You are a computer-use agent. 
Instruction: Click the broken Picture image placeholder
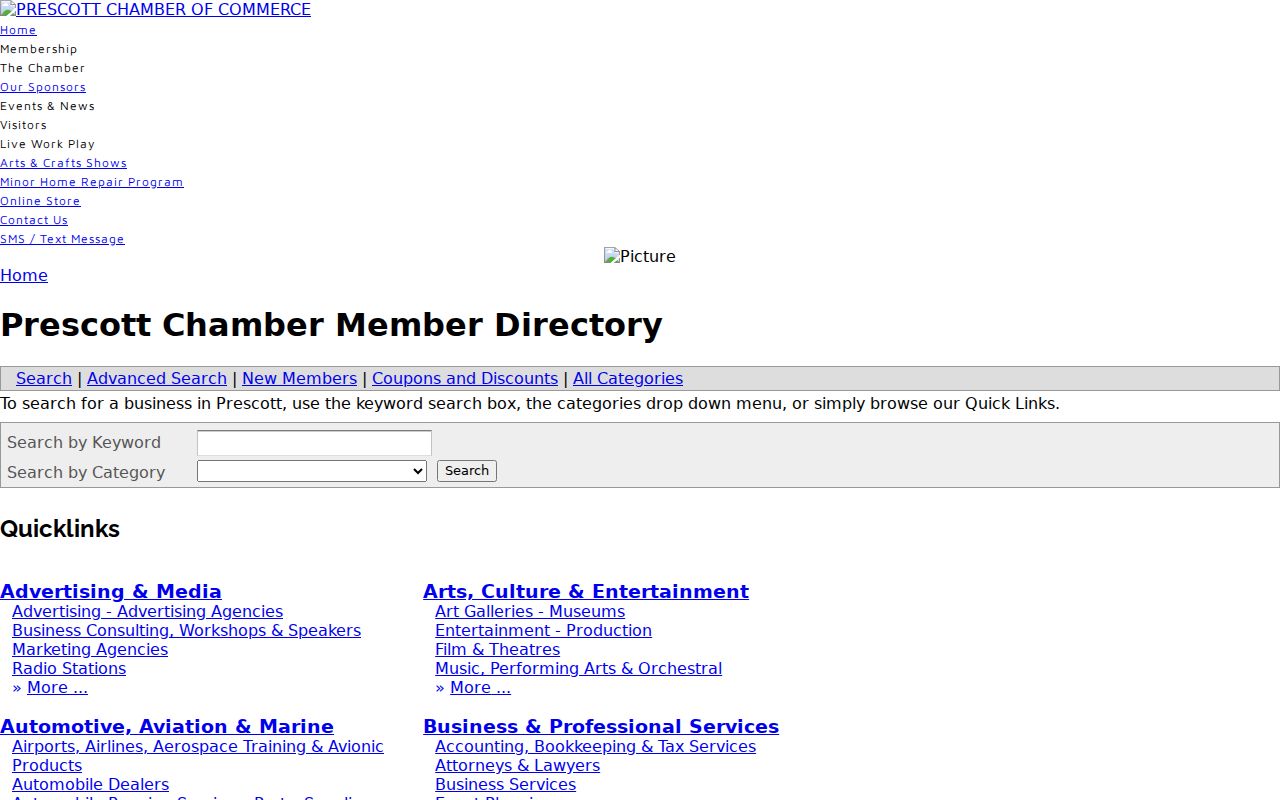640,257
